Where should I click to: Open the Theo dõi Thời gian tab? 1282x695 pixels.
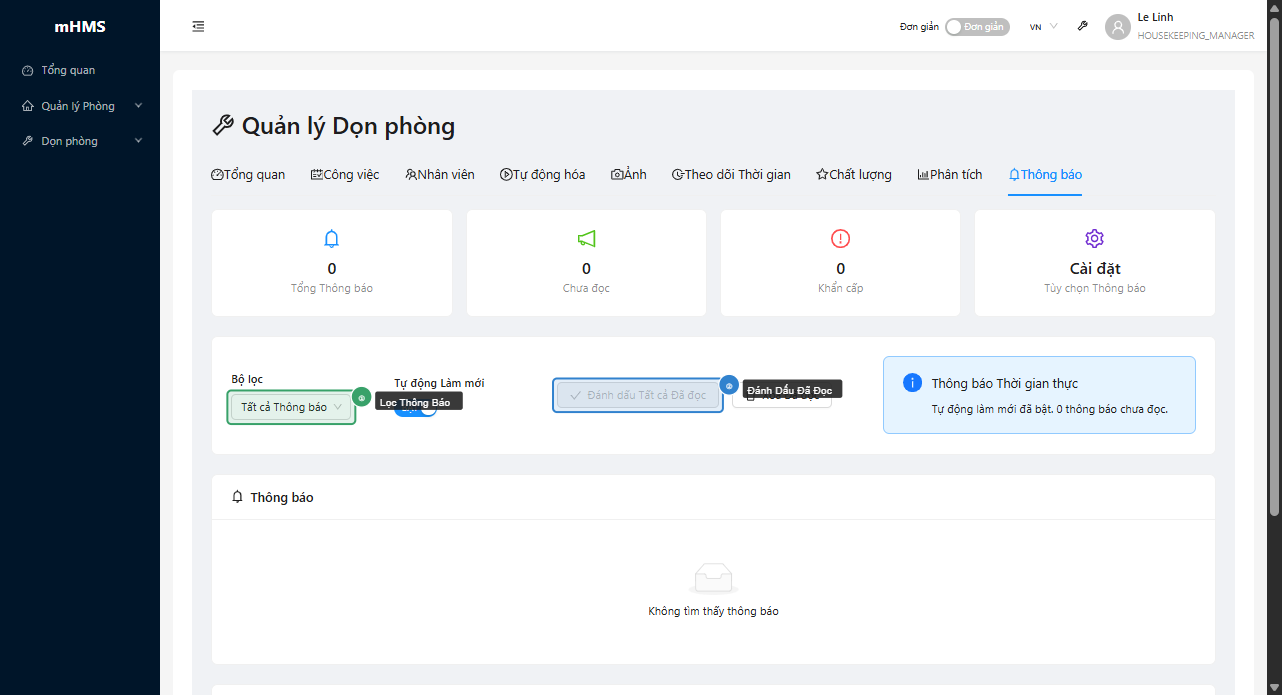click(x=731, y=175)
